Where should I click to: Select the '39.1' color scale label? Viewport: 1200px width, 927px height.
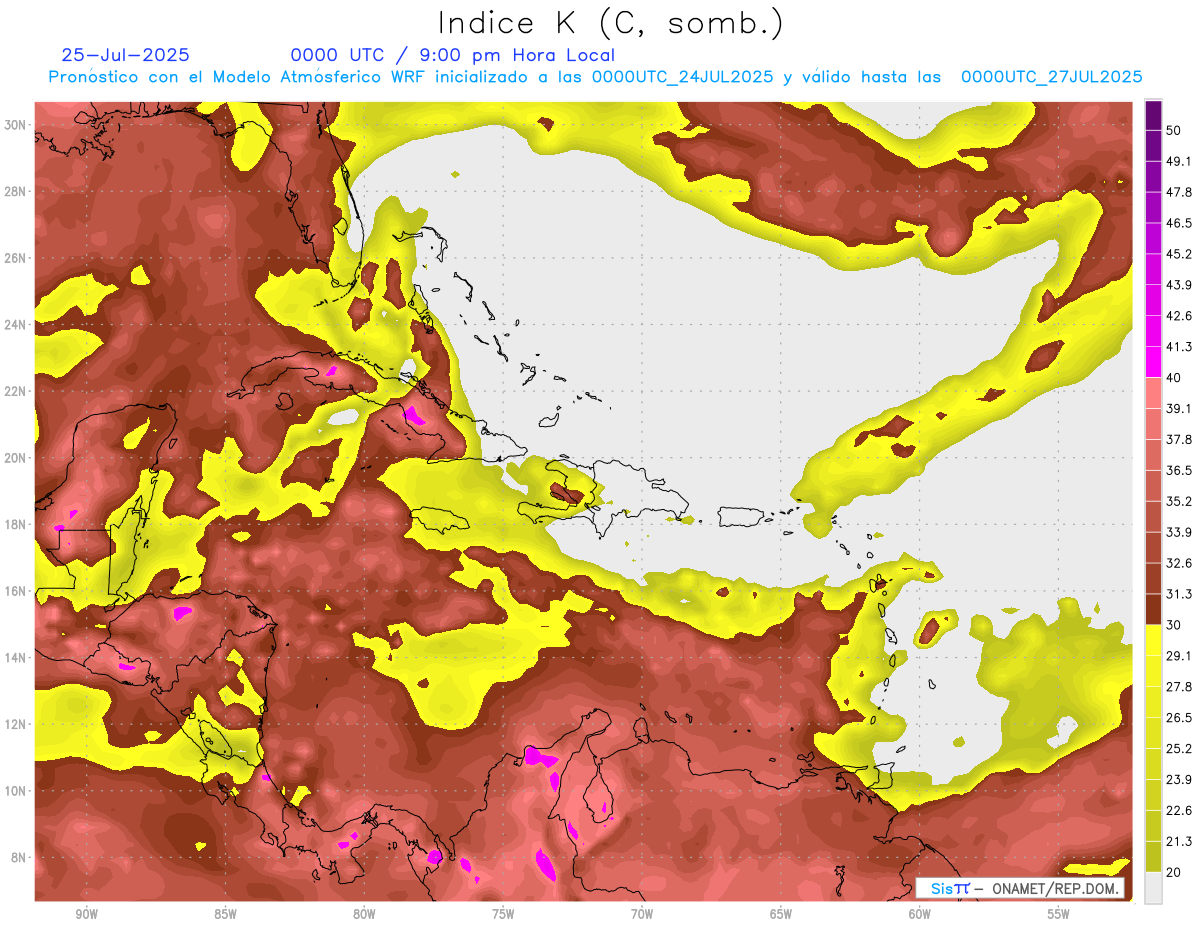pos(1178,408)
